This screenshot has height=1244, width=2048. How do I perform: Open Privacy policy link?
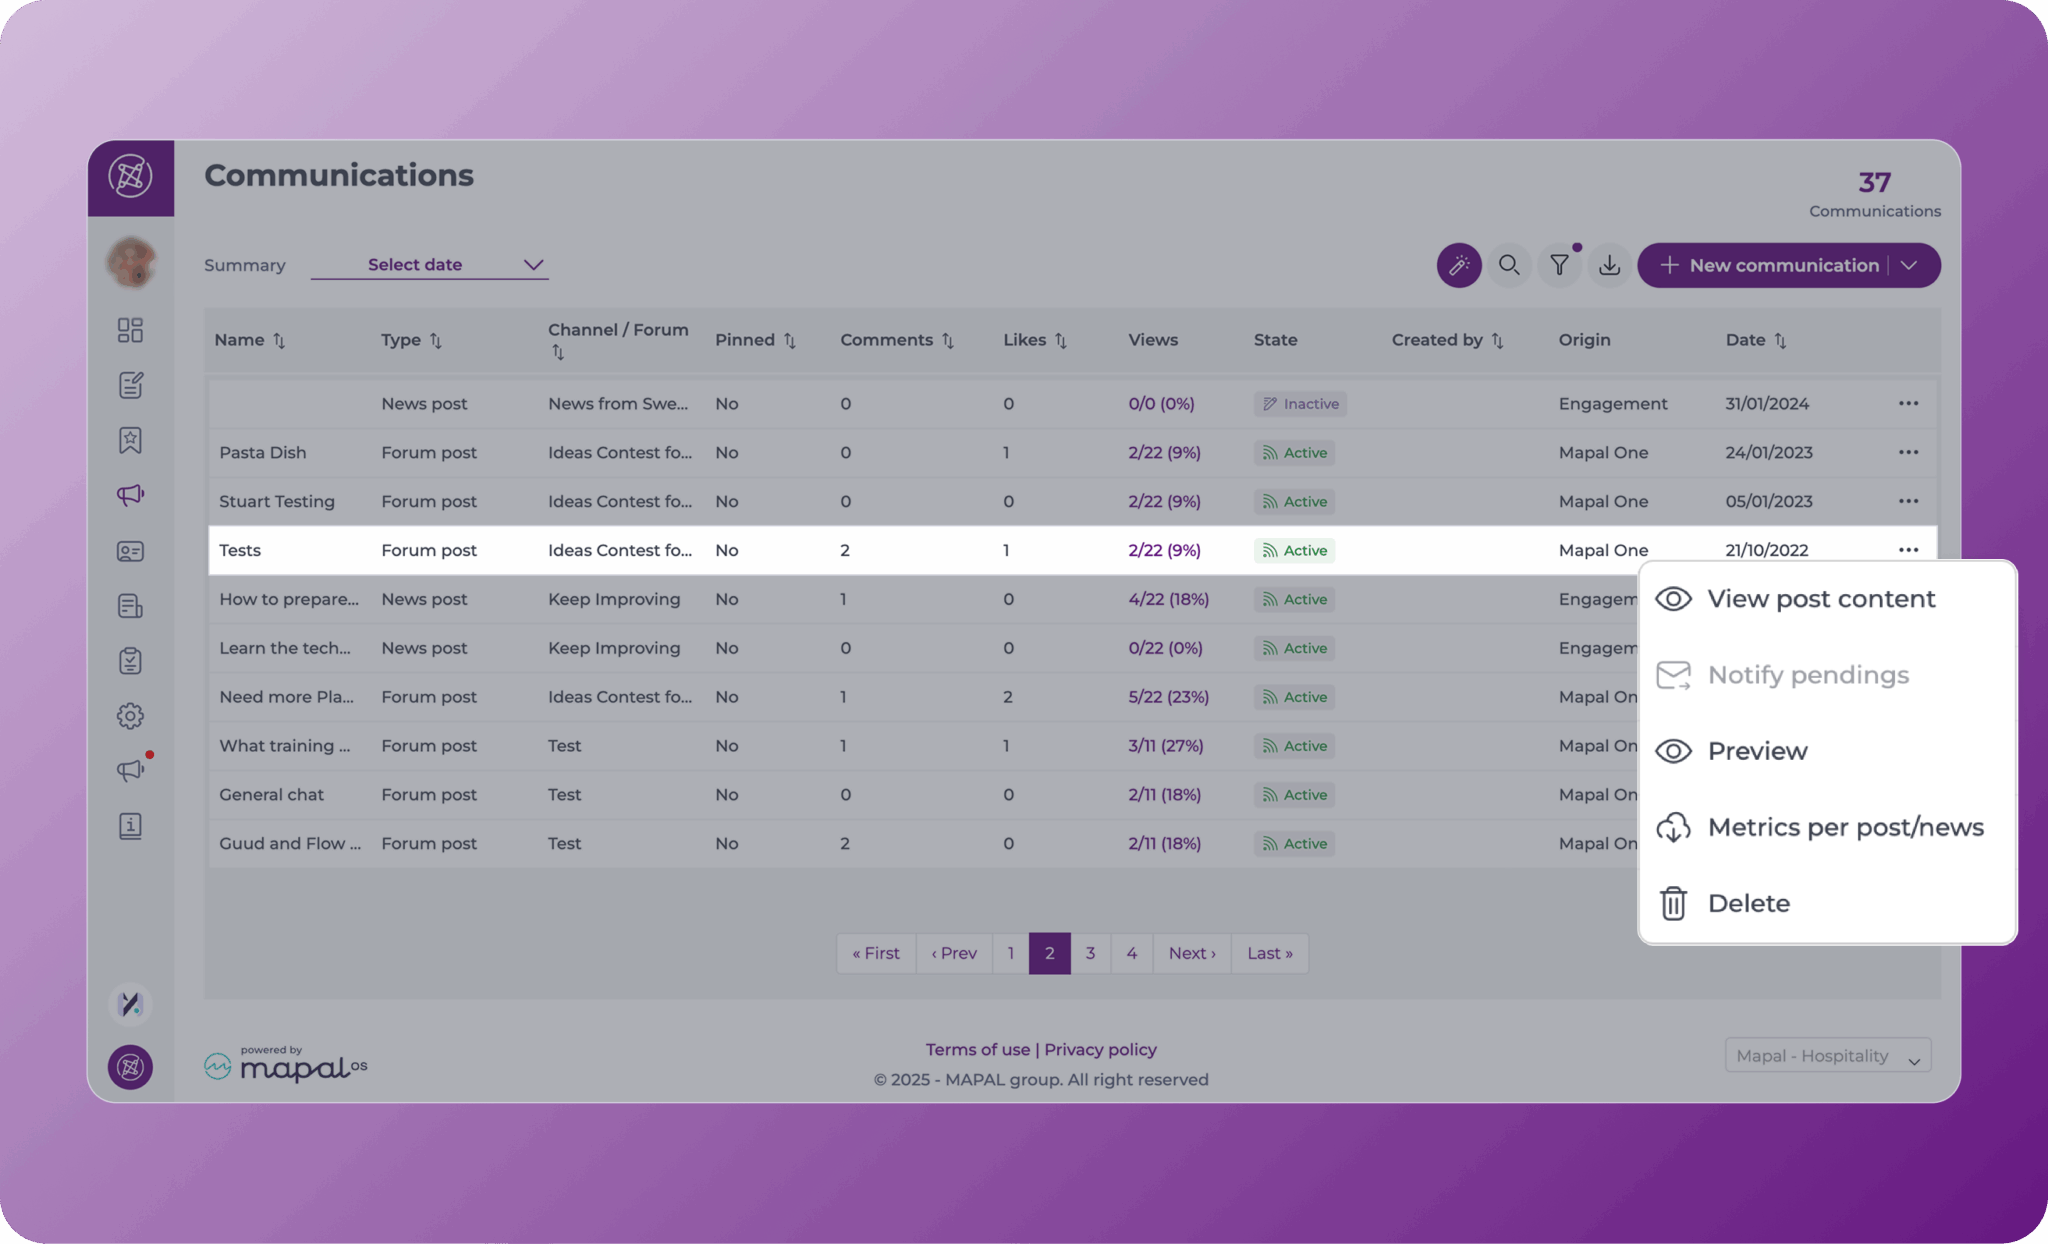tap(1100, 1049)
